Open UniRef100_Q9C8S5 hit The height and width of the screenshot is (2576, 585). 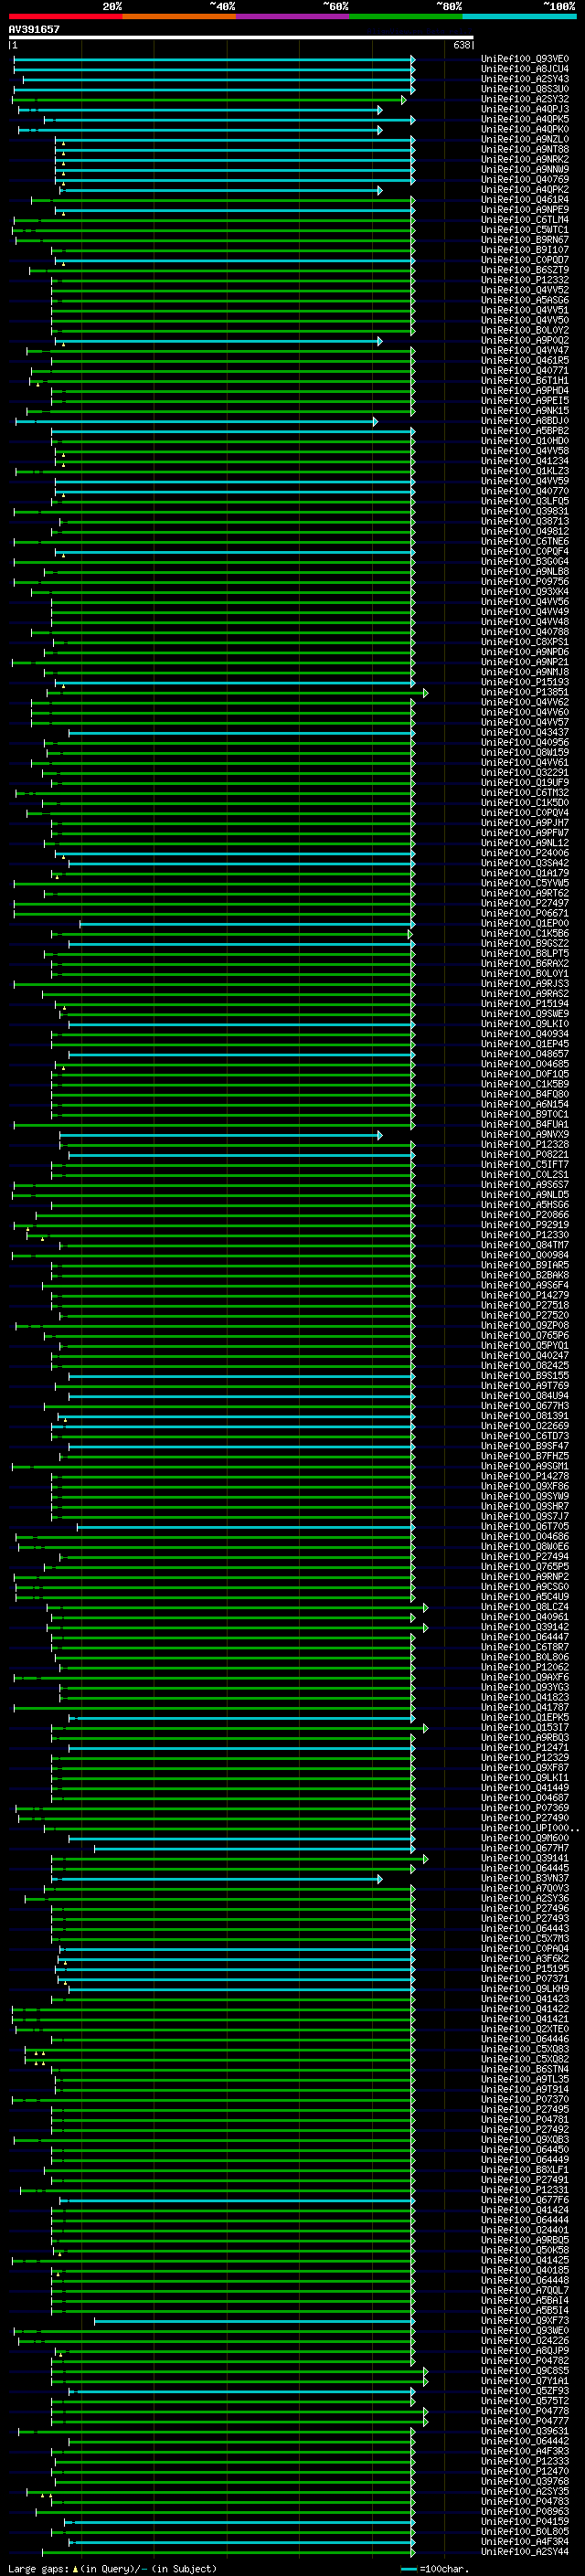(x=525, y=2370)
